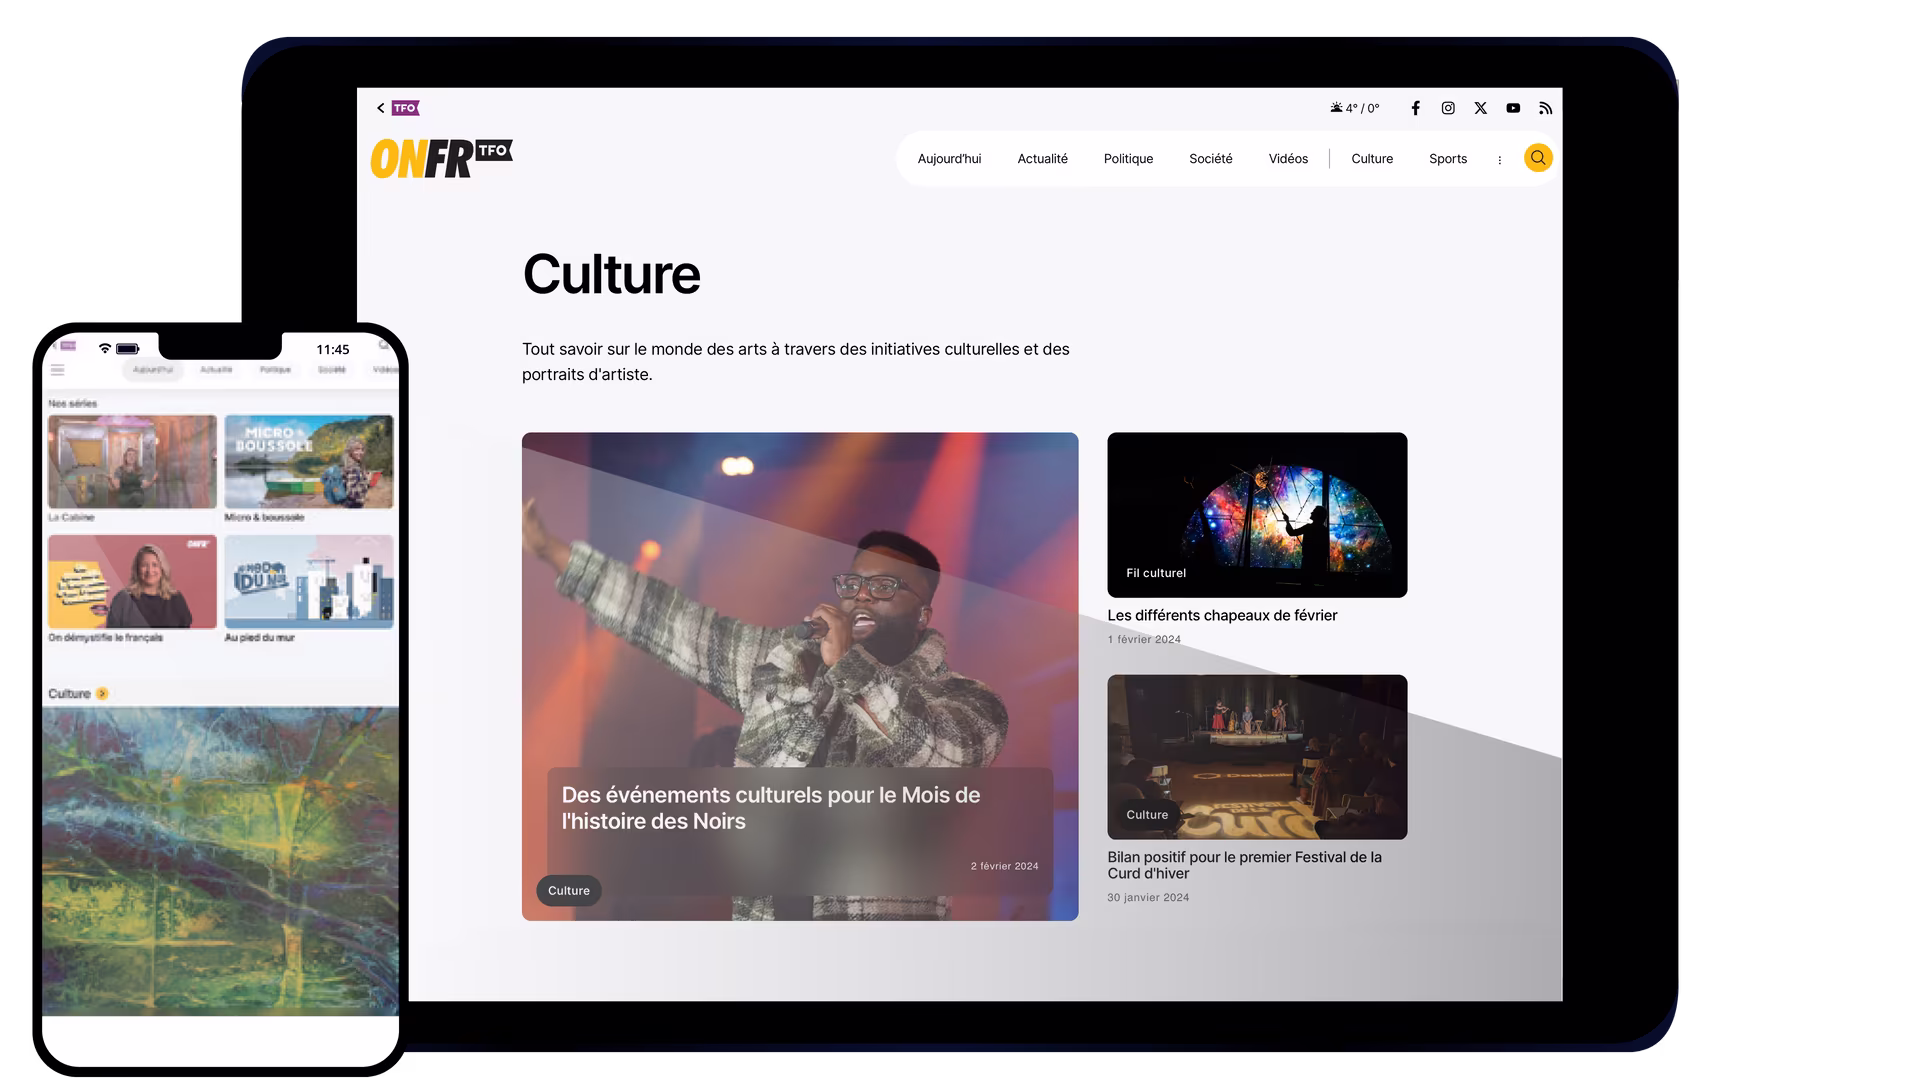Go home via the ONFR TFO logo

click(441, 158)
